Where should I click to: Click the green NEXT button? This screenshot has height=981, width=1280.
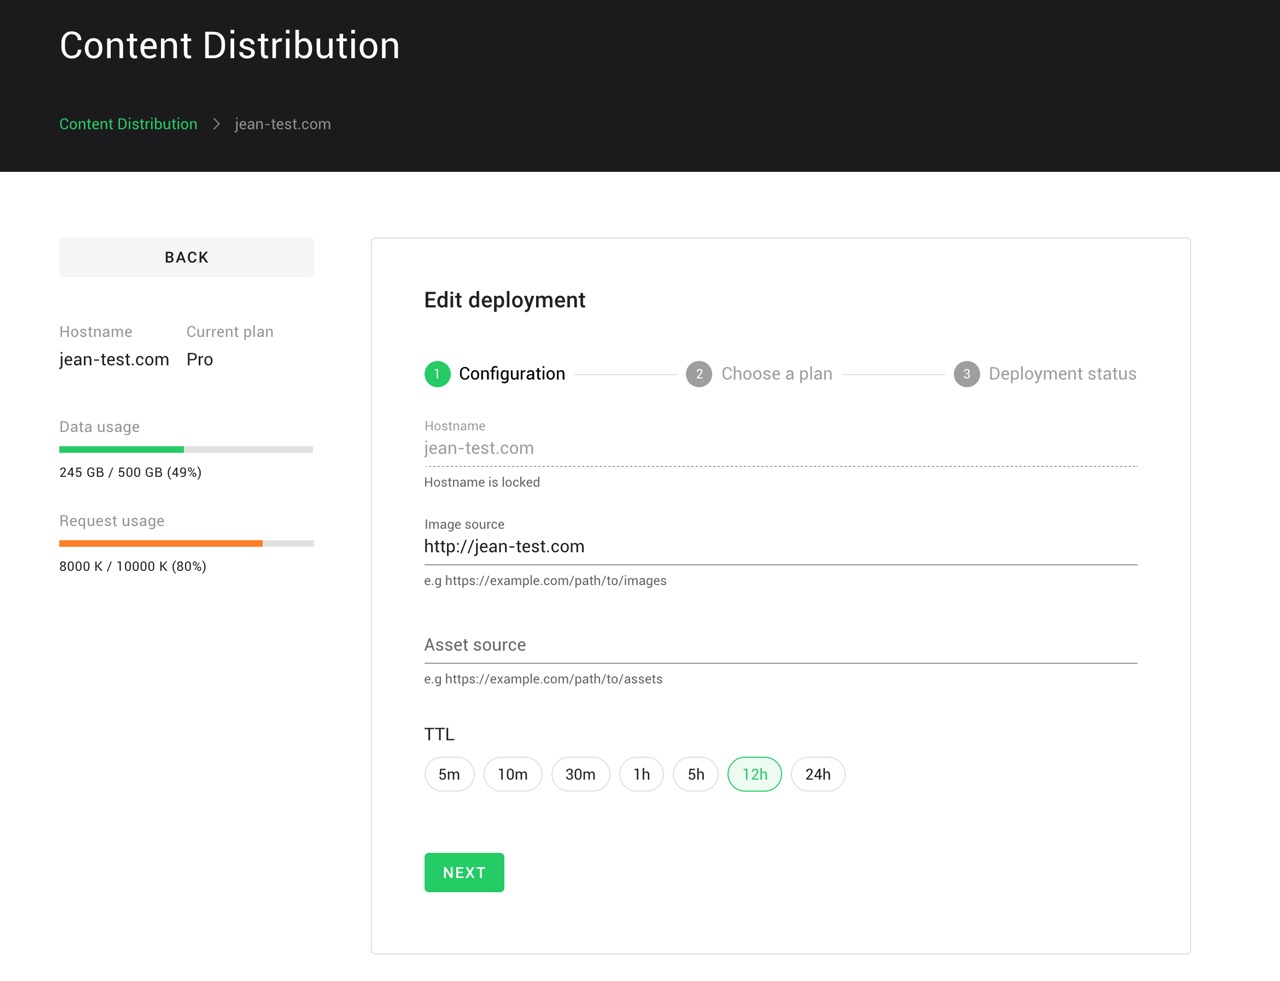click(x=464, y=873)
